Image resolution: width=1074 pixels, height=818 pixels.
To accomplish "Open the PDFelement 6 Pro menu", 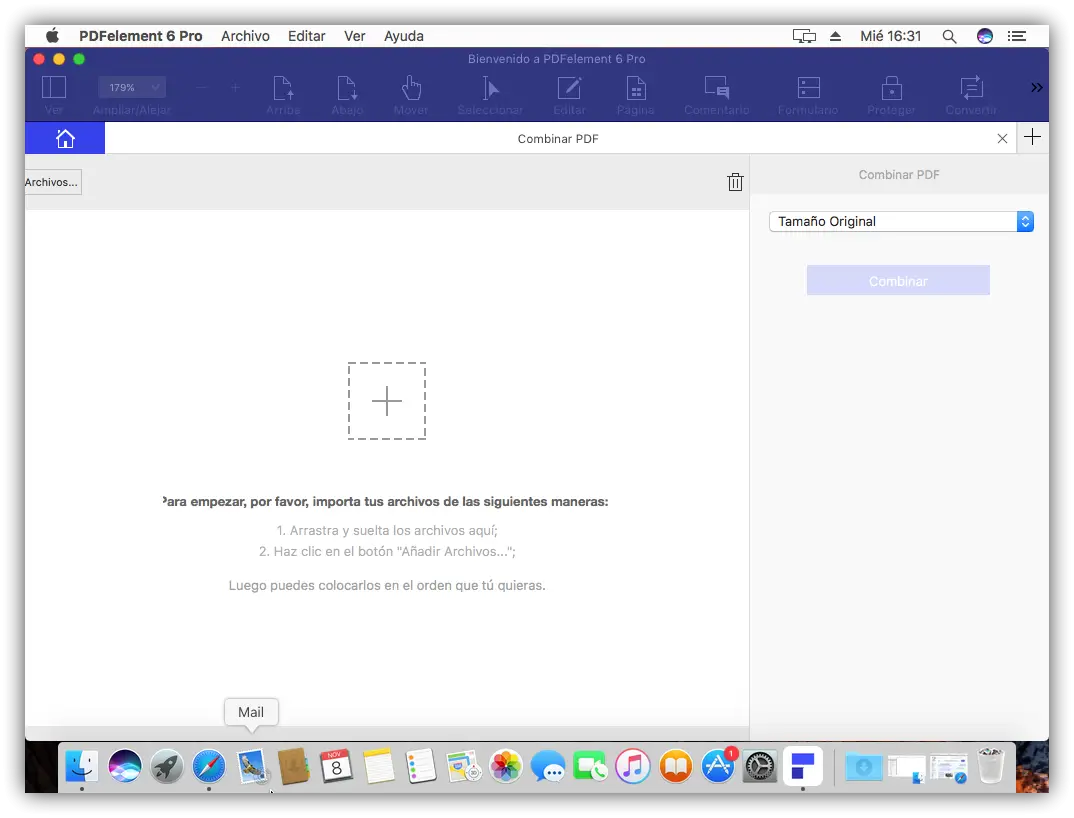I will pyautogui.click(x=140, y=36).
